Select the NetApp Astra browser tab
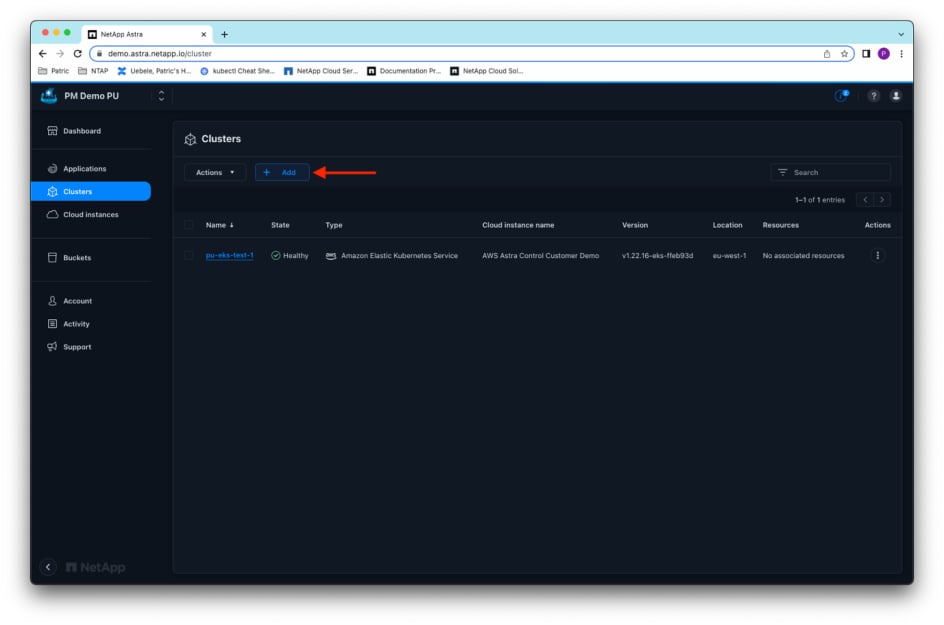Image resolution: width=944 pixels, height=625 pixels. 148,34
